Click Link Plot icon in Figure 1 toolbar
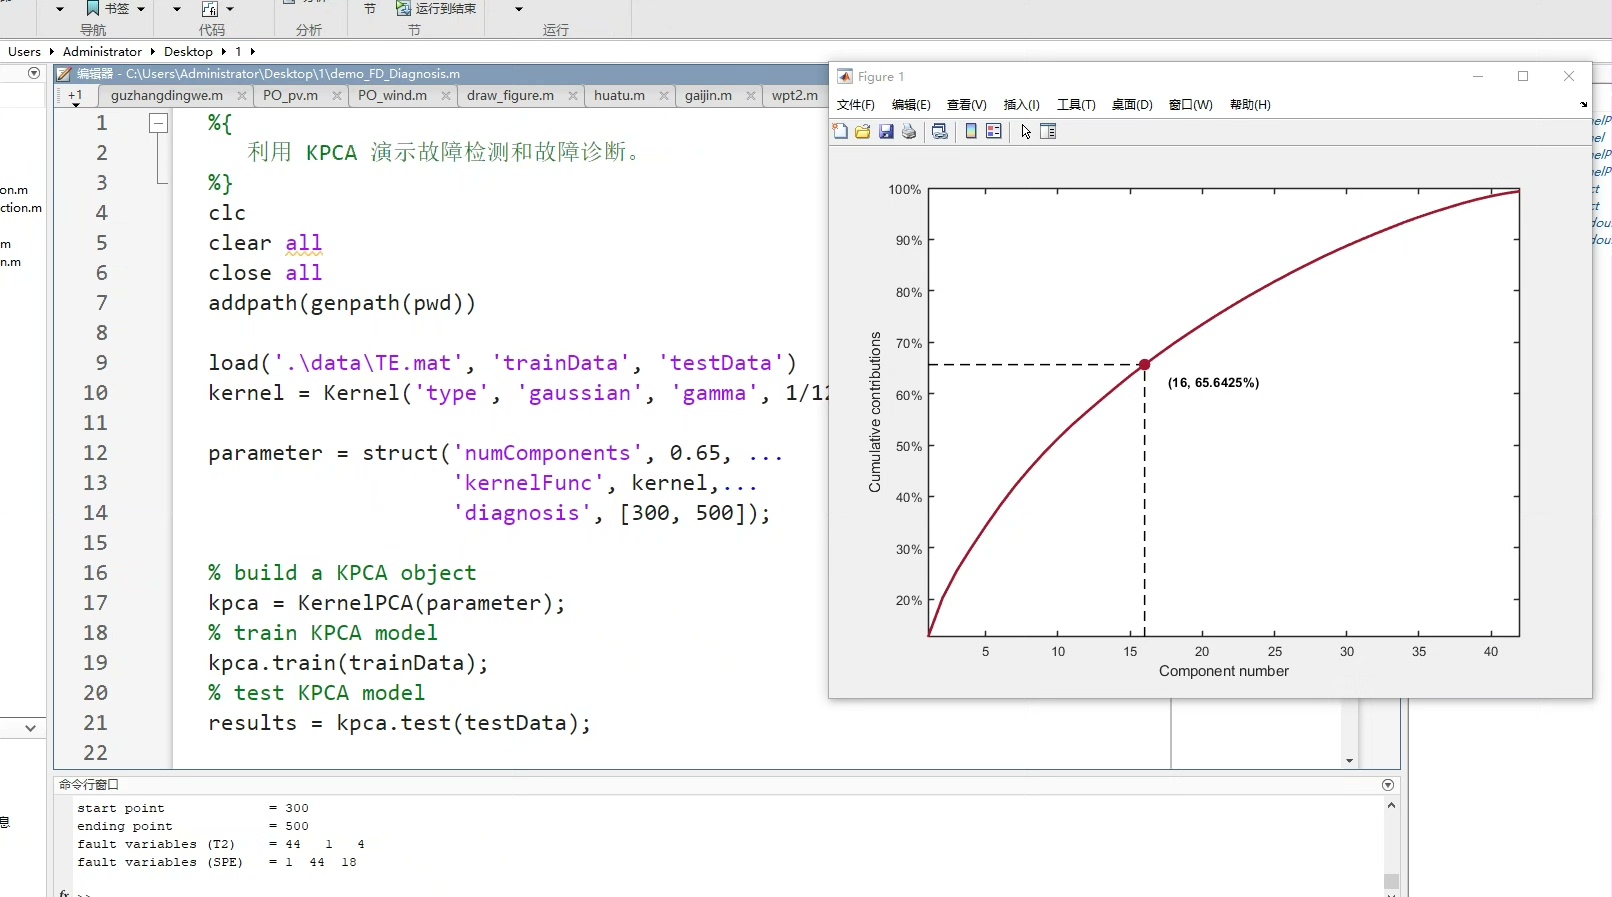This screenshot has height=897, width=1612. point(940,131)
